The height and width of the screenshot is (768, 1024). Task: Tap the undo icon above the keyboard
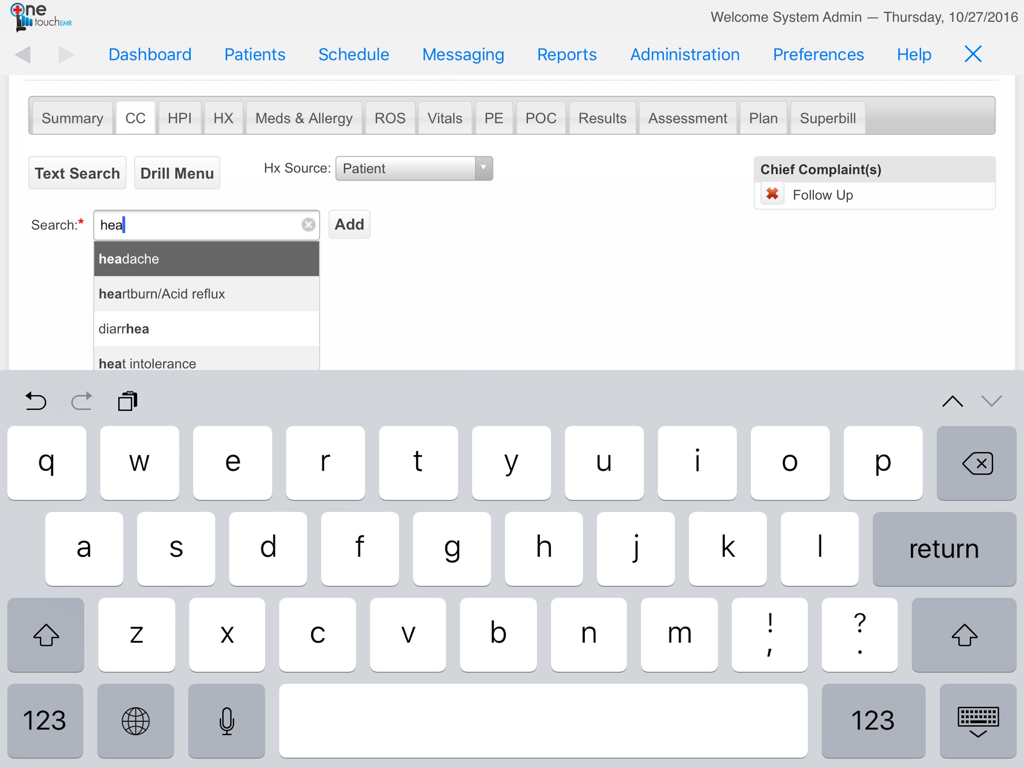coord(36,401)
